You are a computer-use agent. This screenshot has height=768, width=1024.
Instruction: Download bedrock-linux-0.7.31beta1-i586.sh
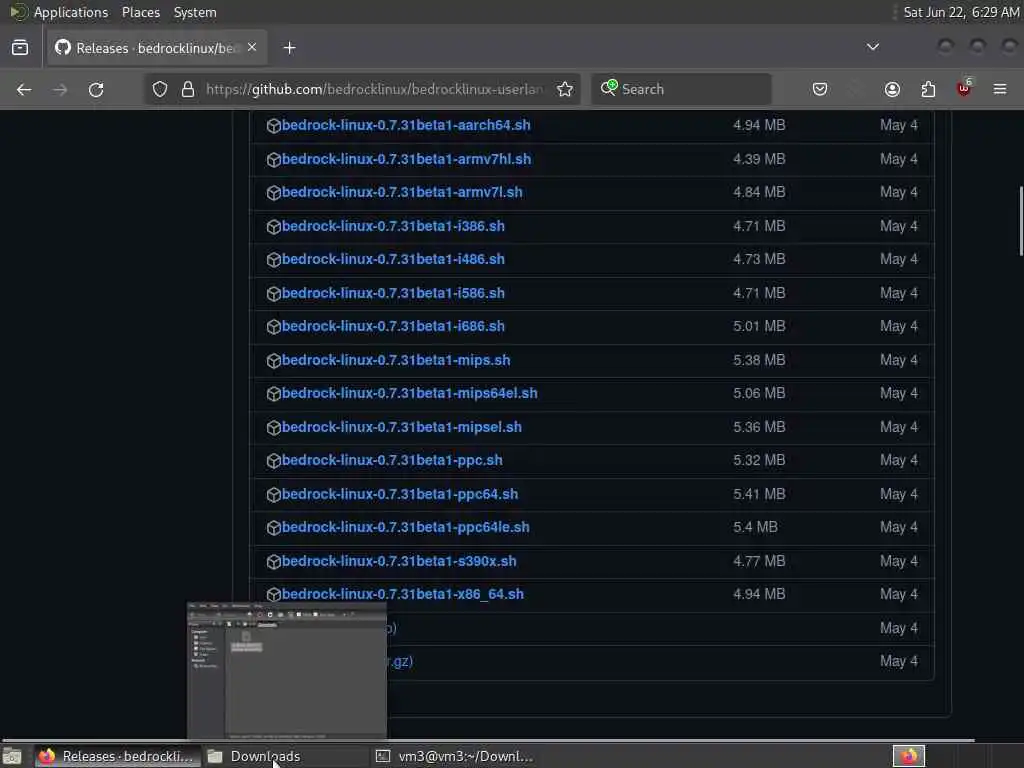coord(393,293)
